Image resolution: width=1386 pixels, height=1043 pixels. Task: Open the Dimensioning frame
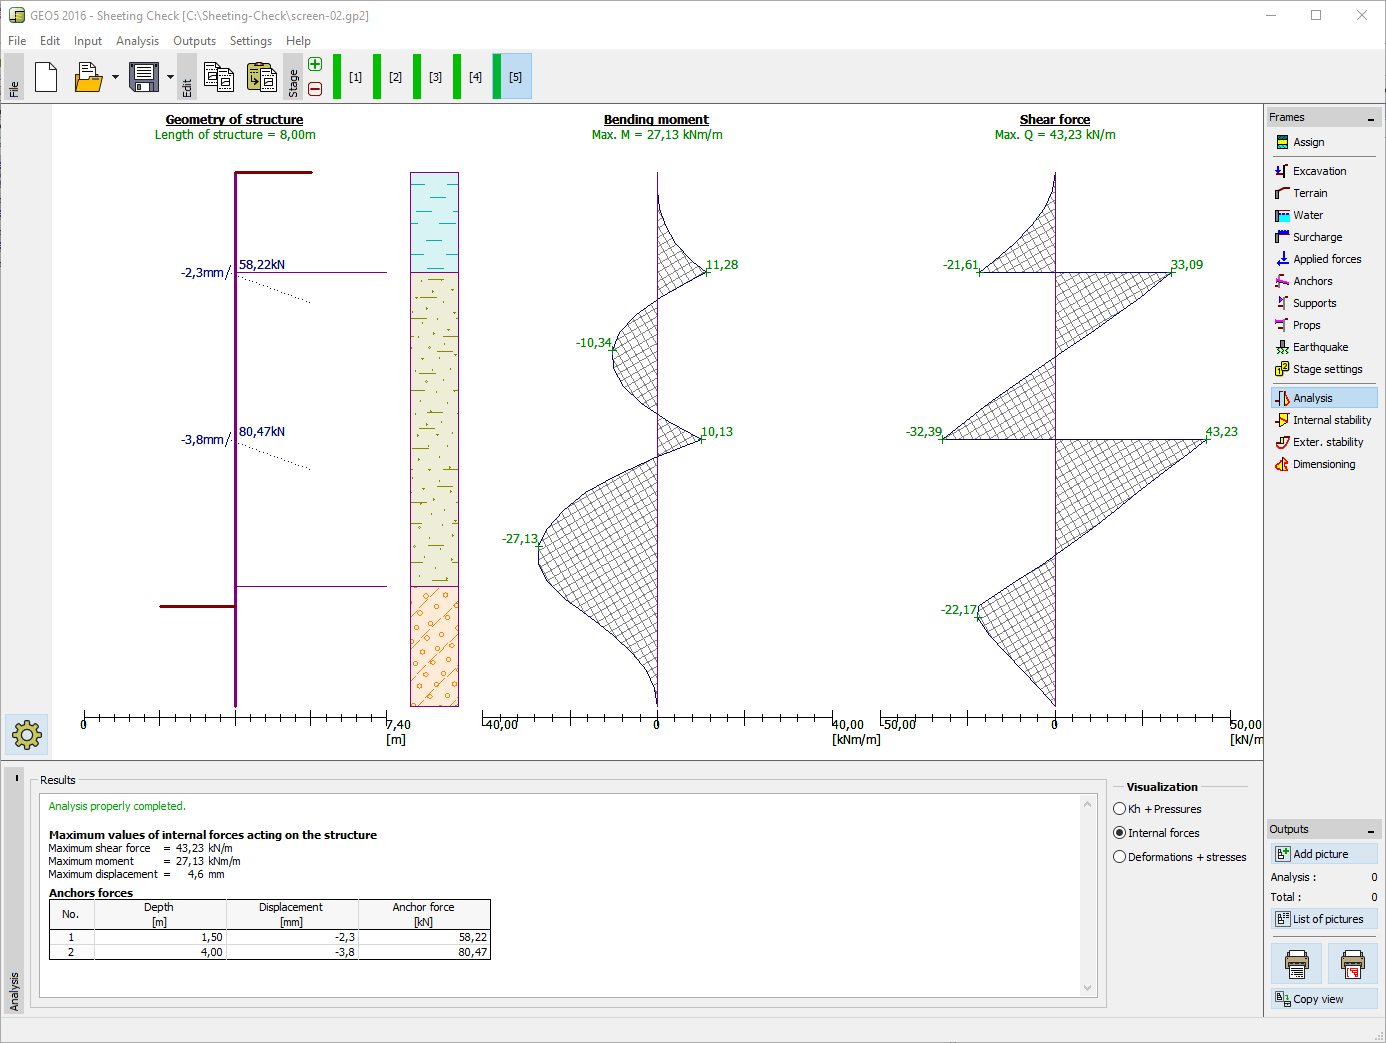[1323, 464]
